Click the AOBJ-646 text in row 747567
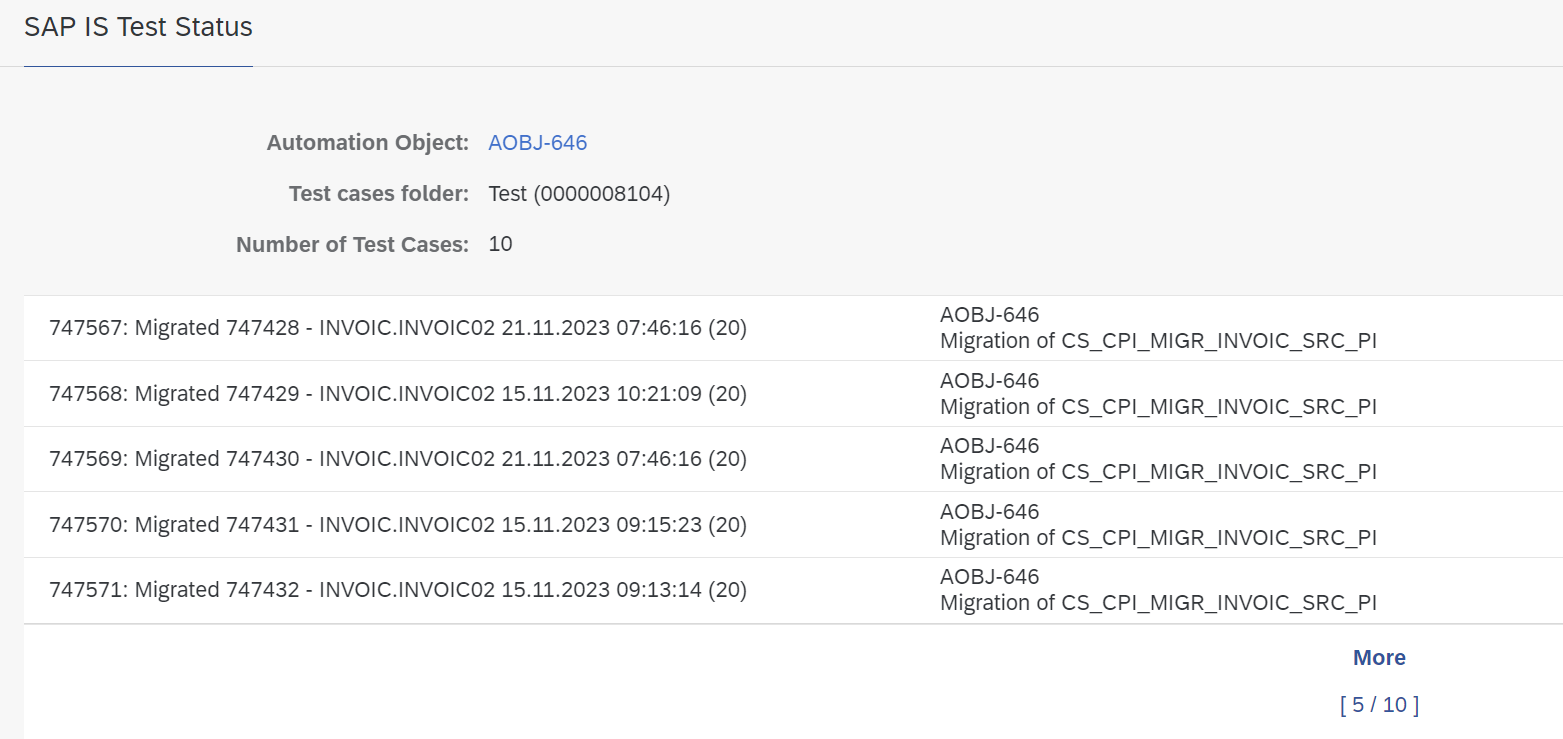 click(989, 315)
